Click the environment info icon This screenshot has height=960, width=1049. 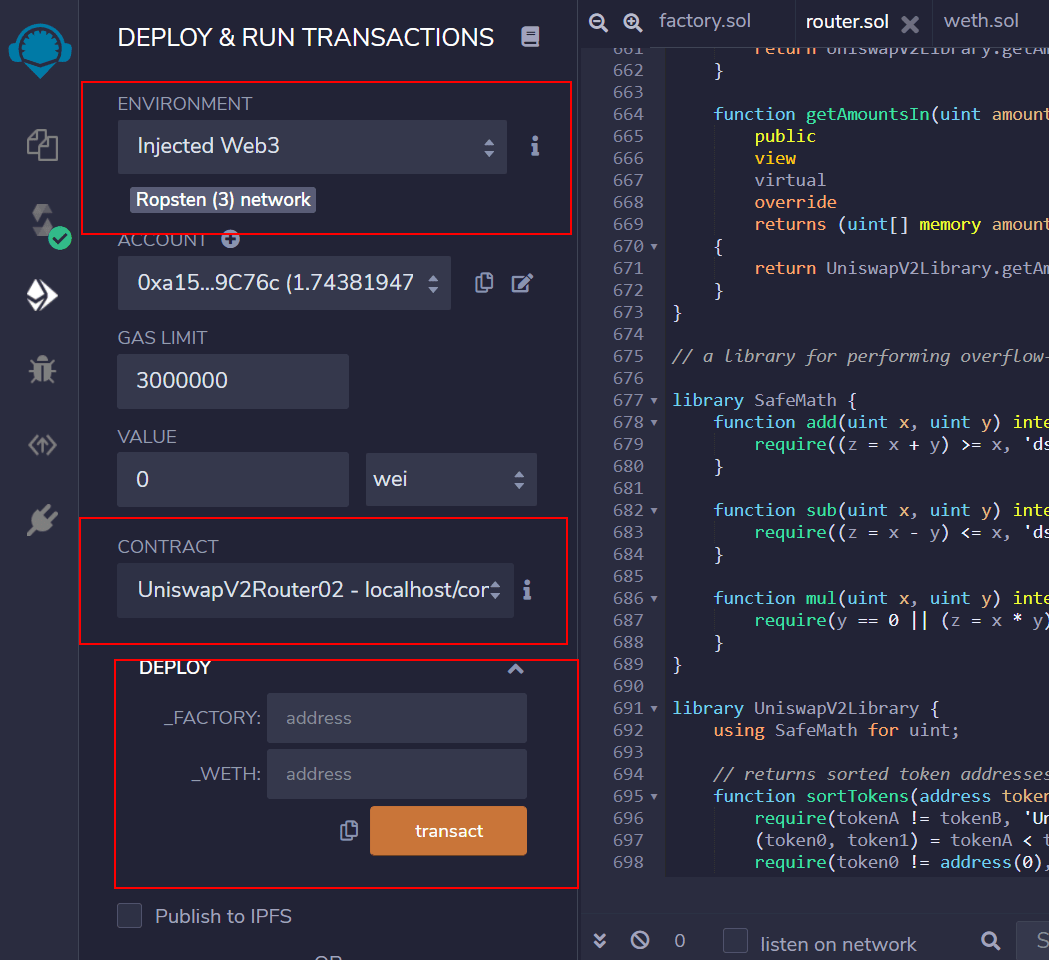(x=535, y=146)
